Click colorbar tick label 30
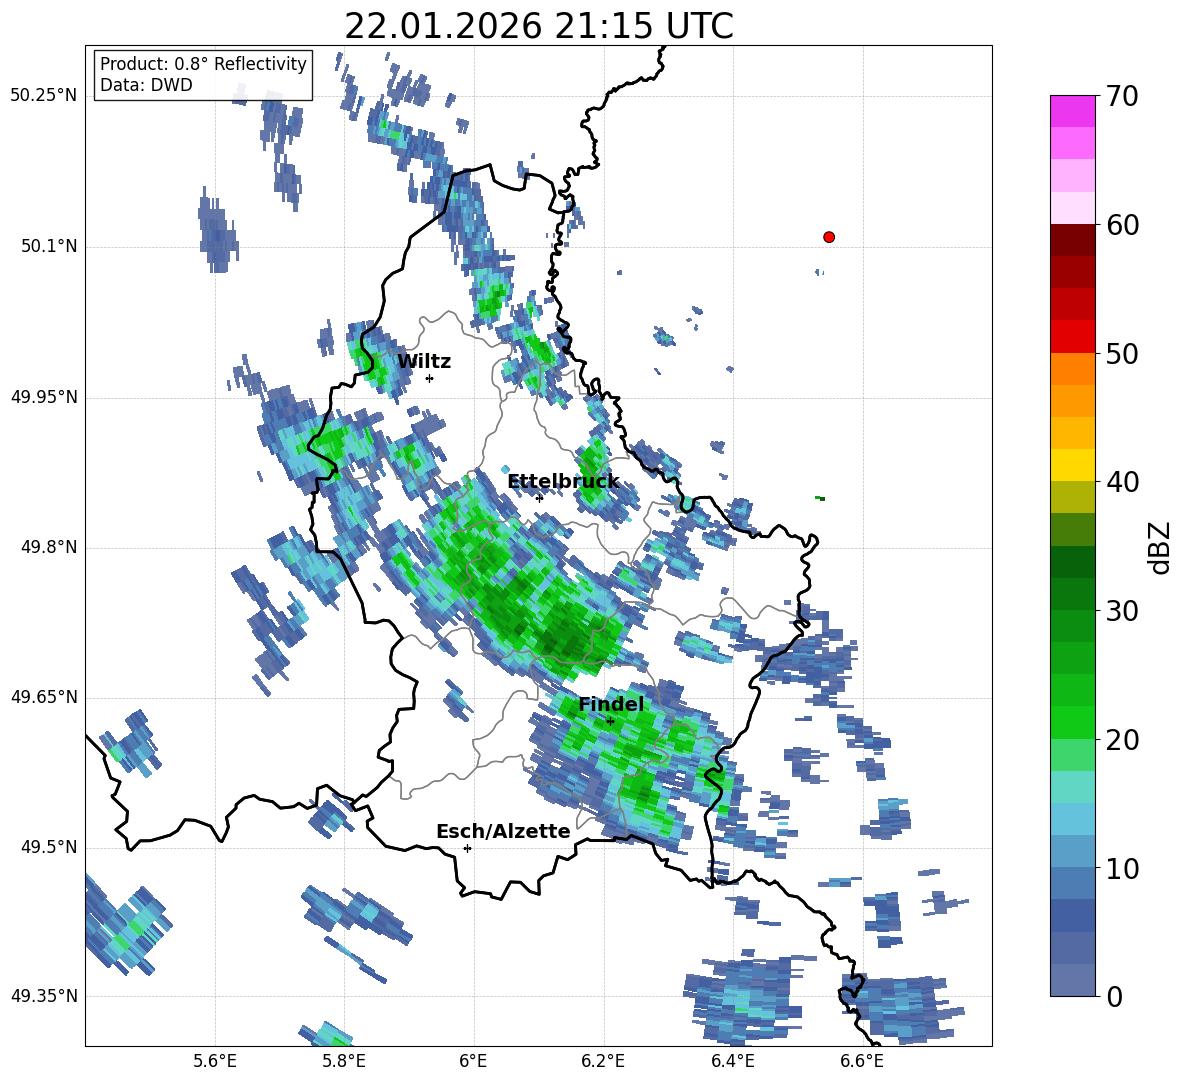The height and width of the screenshot is (1081, 1184). 1121,611
